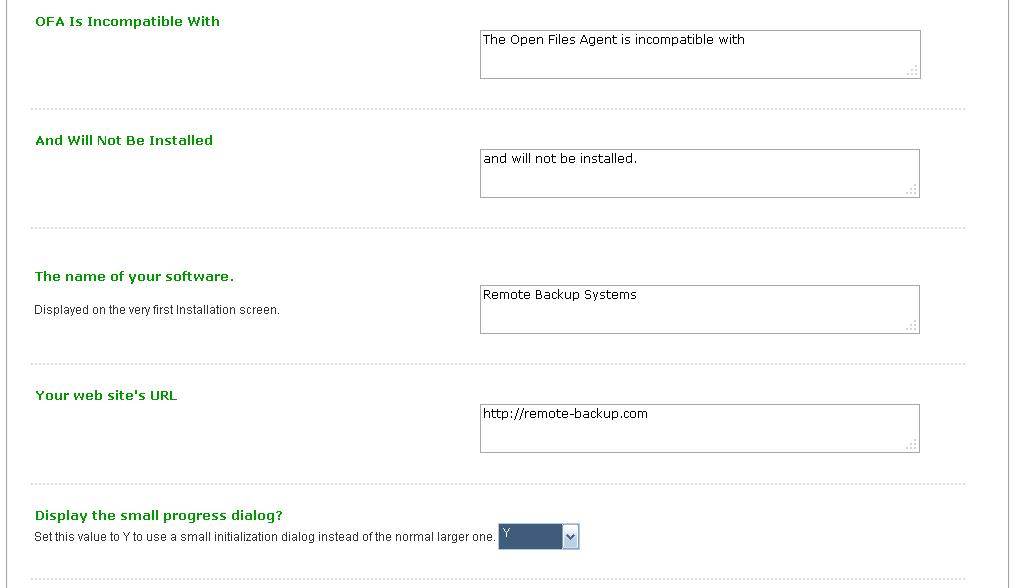
Task: Click the resize grip of the 'and will not be installed' textbox
Action: click(911, 190)
